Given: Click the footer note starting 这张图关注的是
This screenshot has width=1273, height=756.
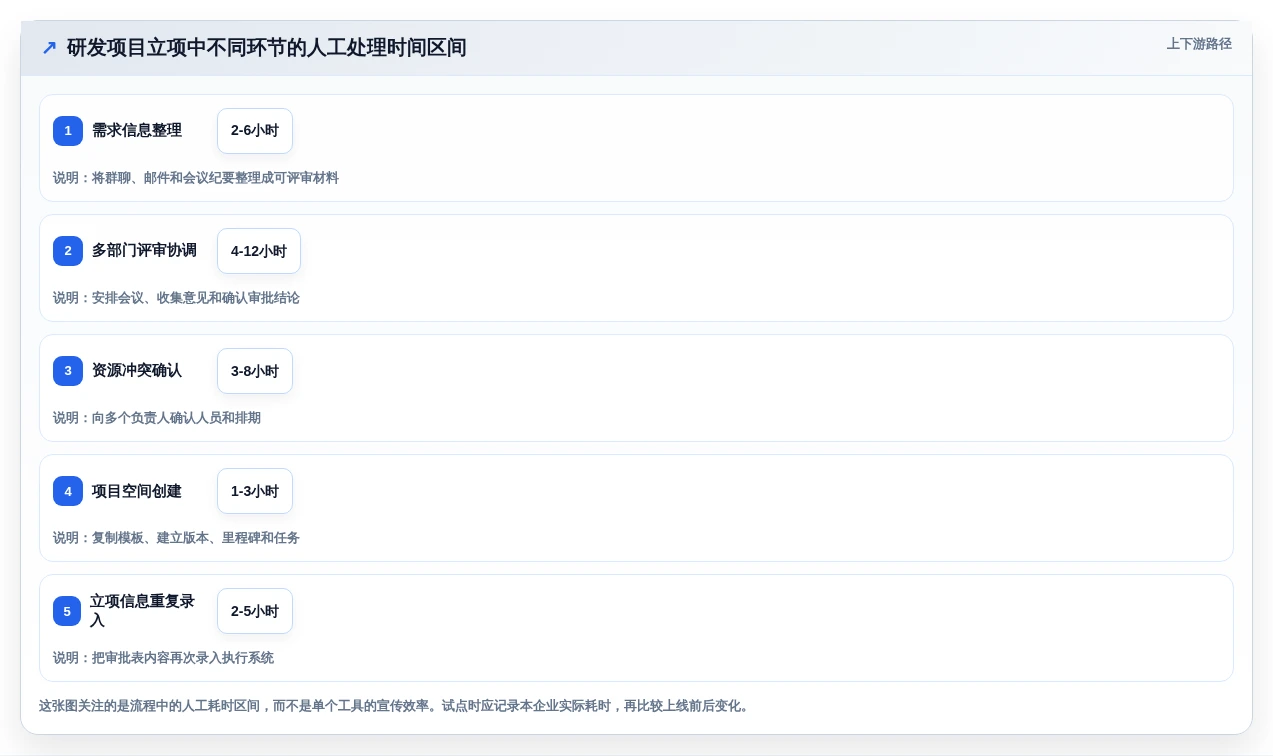Looking at the screenshot, I should (396, 706).
